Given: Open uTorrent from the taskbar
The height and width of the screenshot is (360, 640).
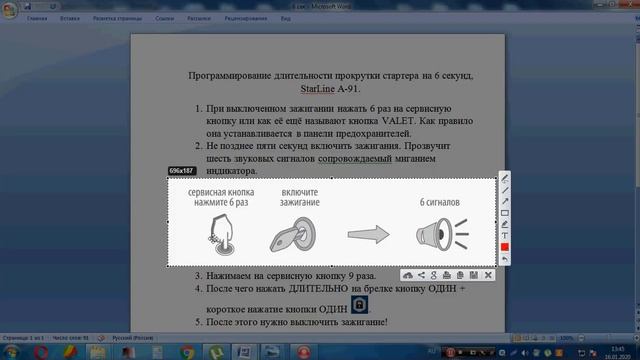Looking at the screenshot, I should (216, 352).
